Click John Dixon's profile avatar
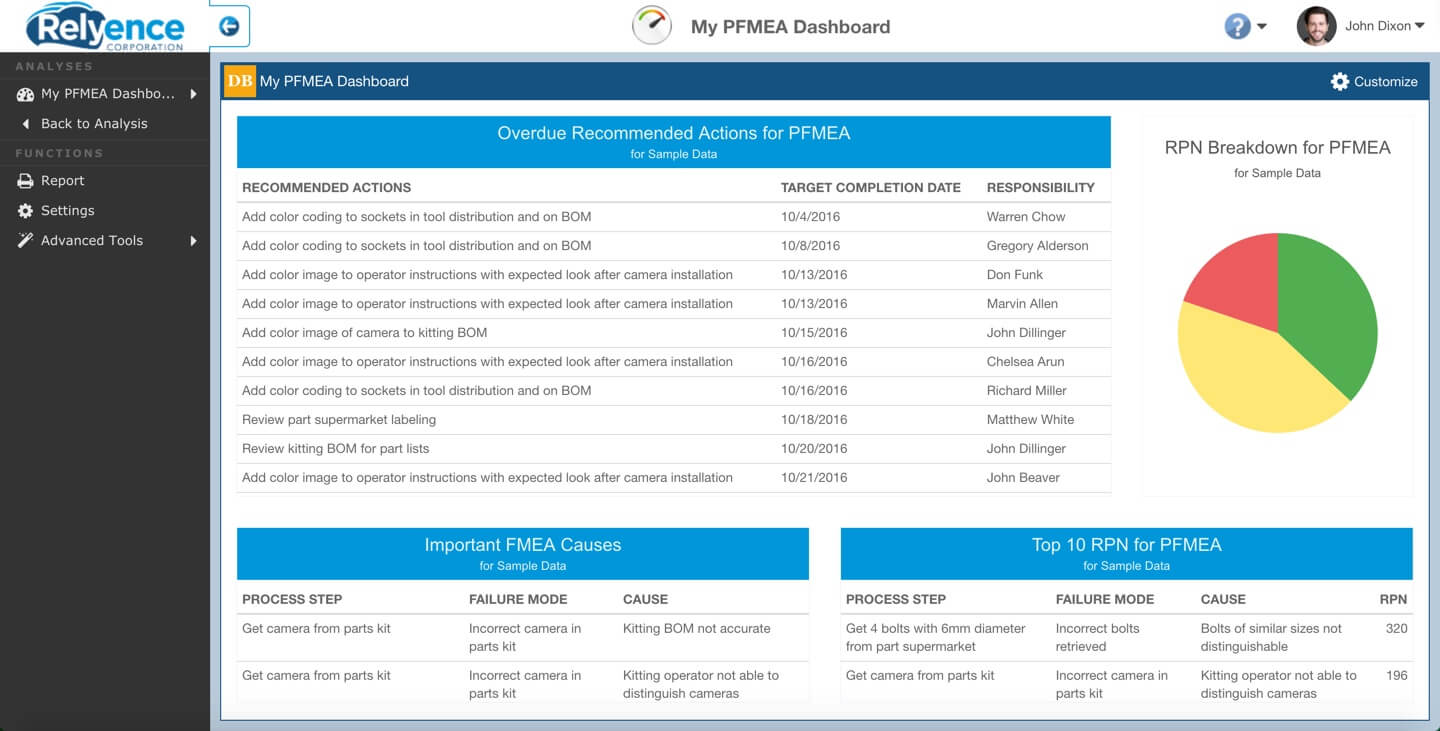This screenshot has height=731, width=1440. [x=1316, y=25]
